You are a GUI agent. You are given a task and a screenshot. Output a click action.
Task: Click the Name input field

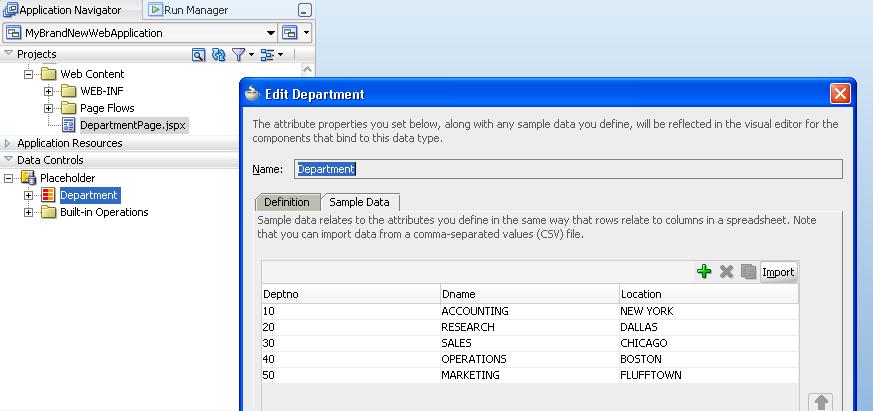pyautogui.click(x=567, y=169)
